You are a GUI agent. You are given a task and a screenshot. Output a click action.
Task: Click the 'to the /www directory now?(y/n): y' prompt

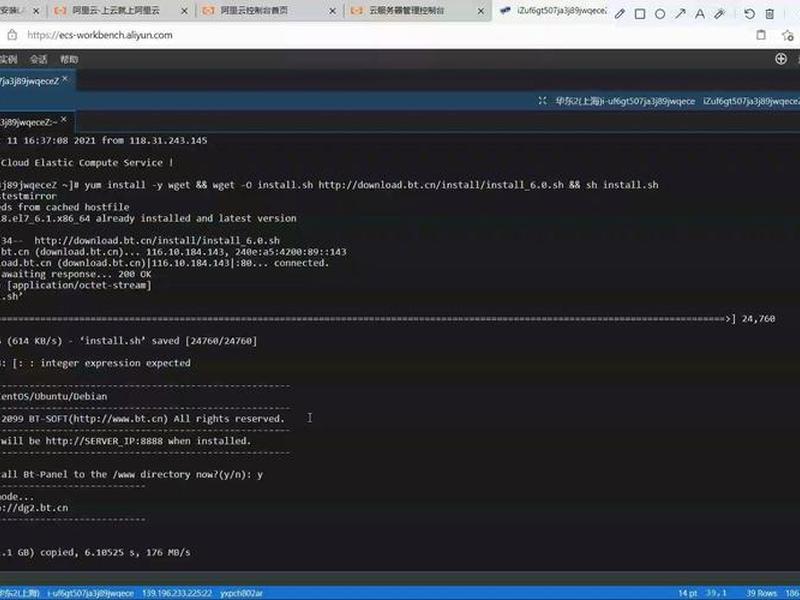coord(168,474)
